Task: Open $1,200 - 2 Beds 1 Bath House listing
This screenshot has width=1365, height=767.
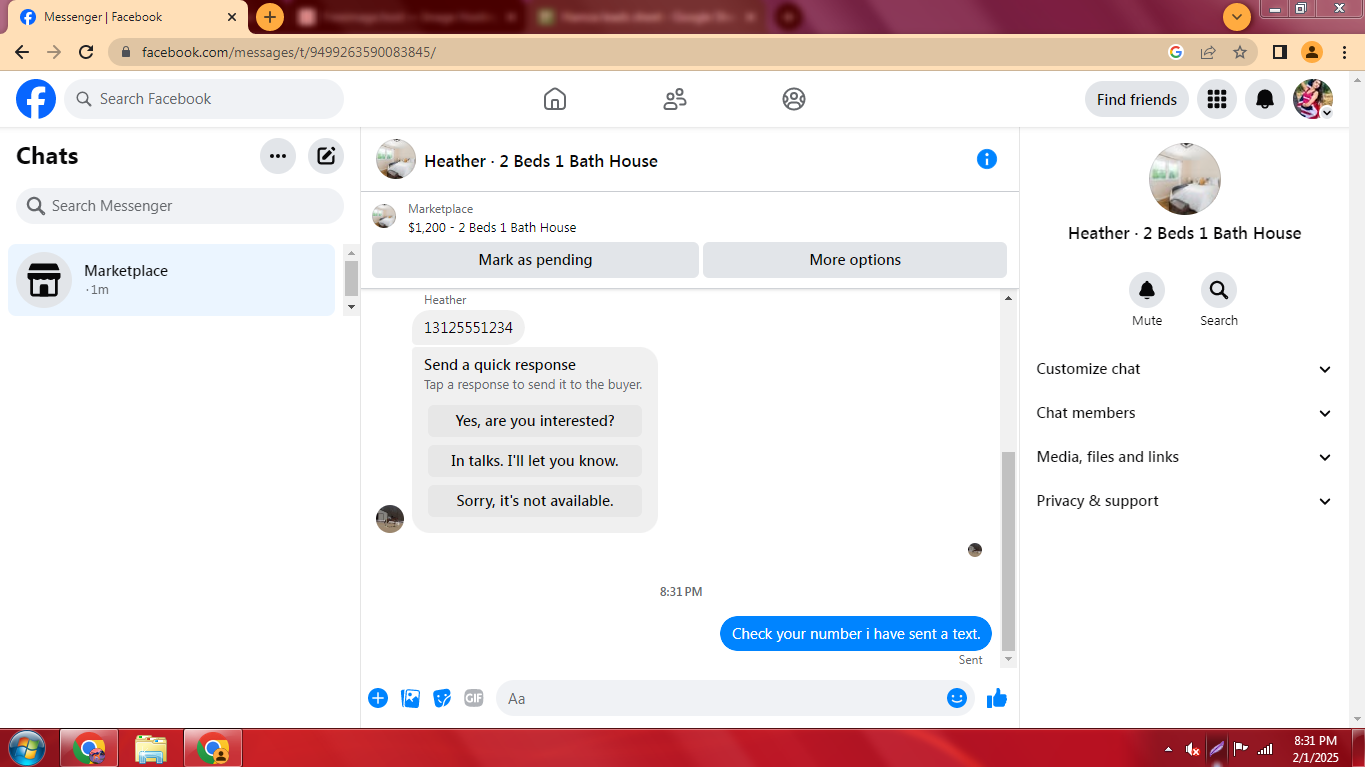Action: (x=492, y=228)
